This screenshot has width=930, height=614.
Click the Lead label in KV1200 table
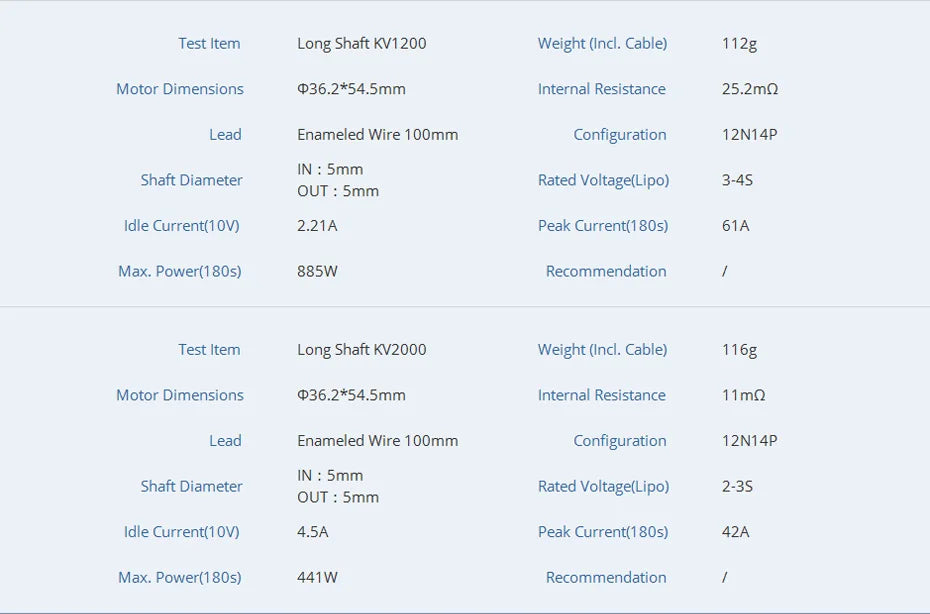(x=225, y=135)
